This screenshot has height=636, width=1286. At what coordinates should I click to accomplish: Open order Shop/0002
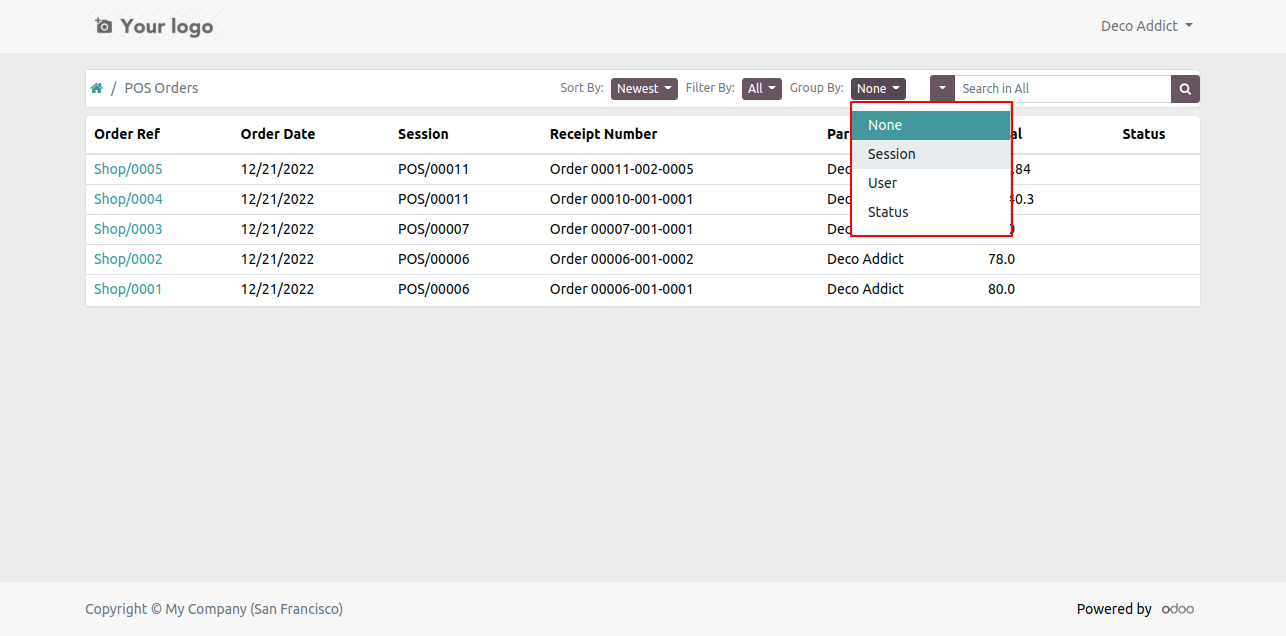[x=128, y=259]
